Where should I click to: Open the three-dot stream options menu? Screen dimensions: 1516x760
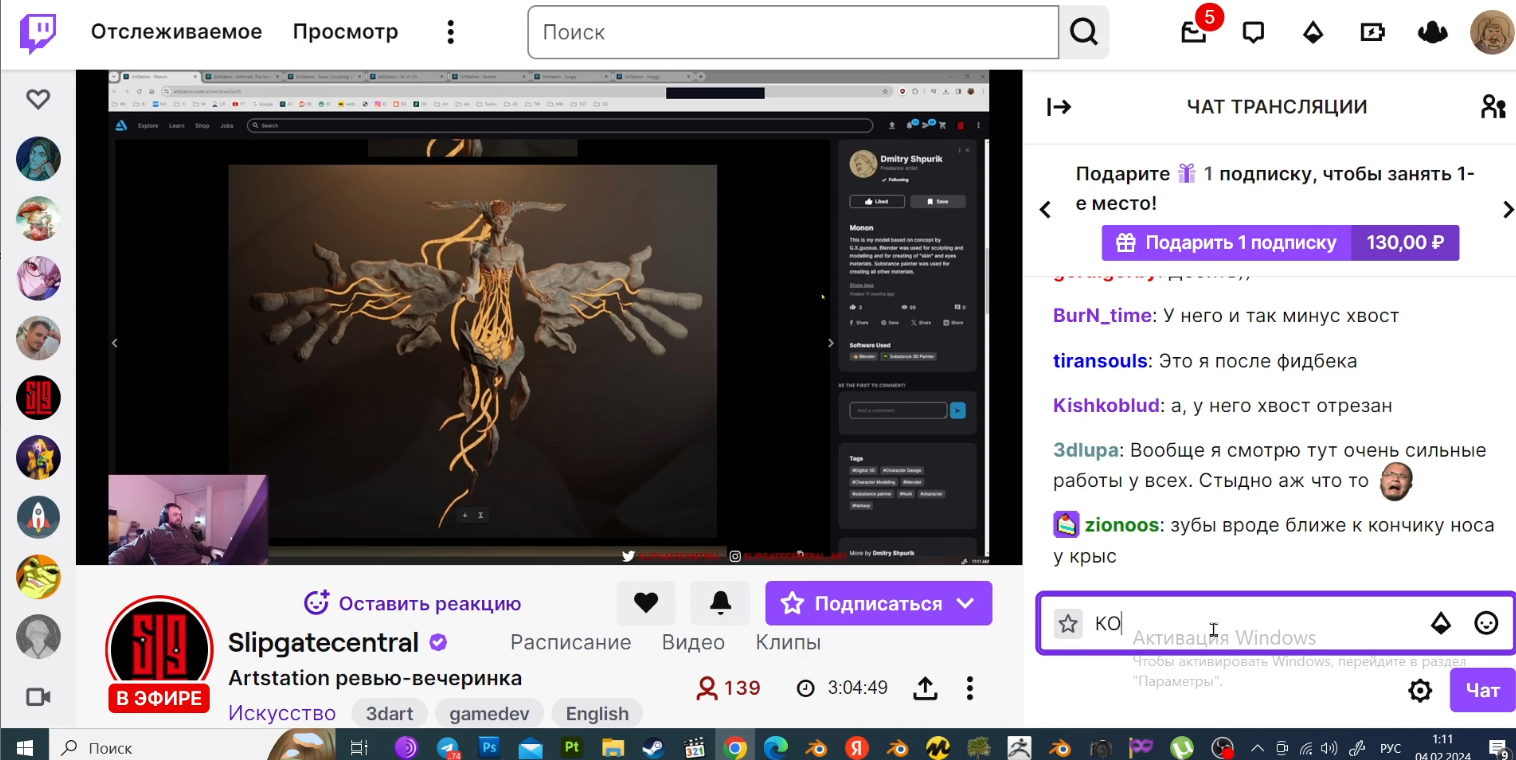point(970,688)
